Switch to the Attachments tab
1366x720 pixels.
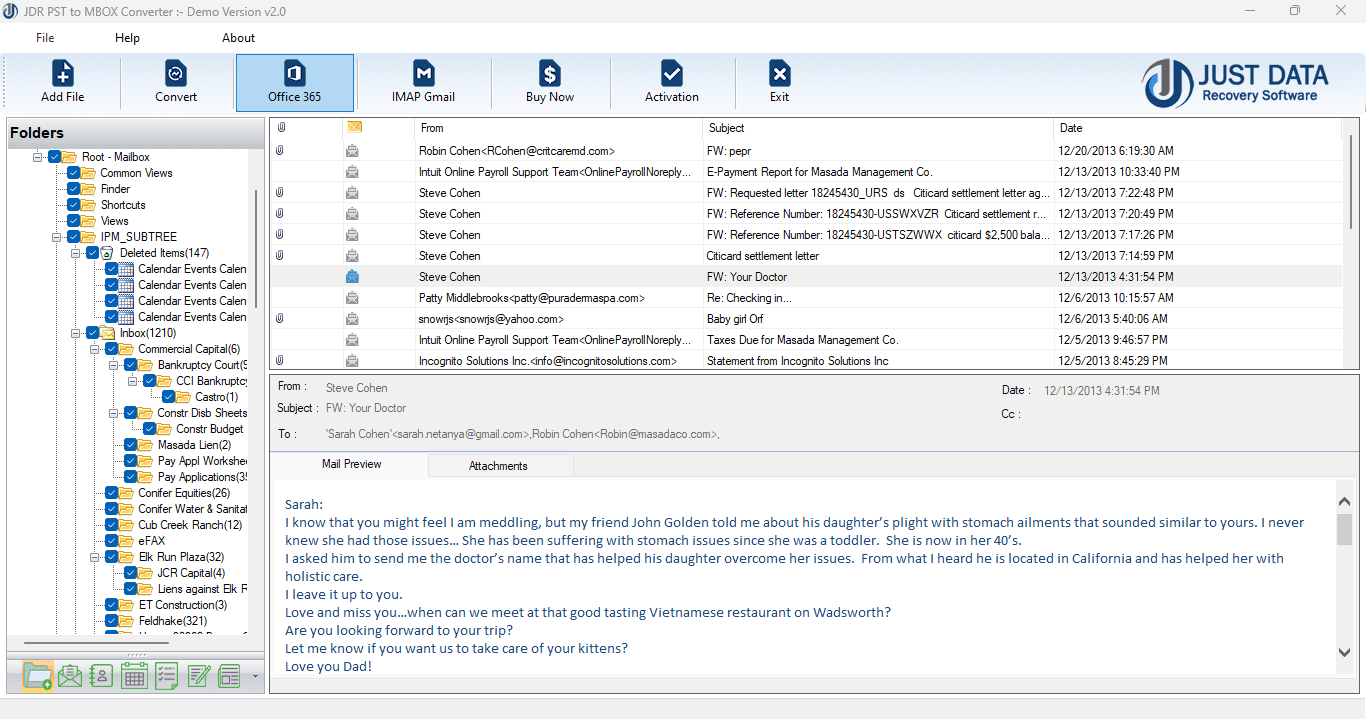coord(500,464)
